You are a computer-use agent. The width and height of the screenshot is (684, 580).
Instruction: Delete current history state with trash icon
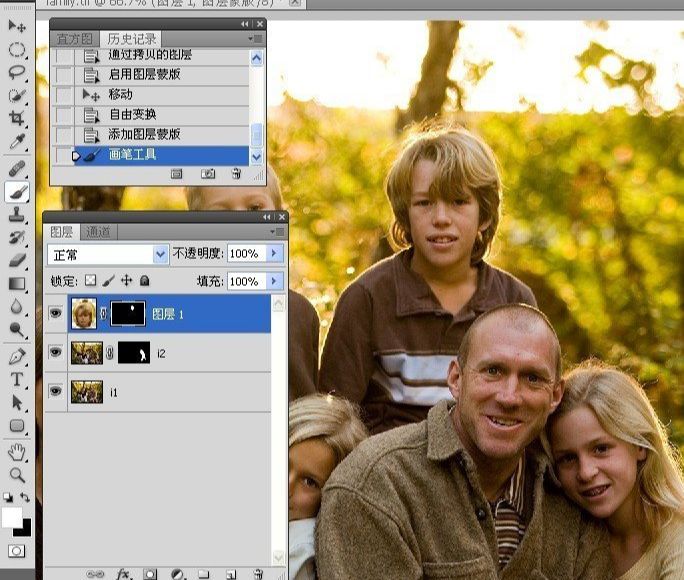(236, 174)
